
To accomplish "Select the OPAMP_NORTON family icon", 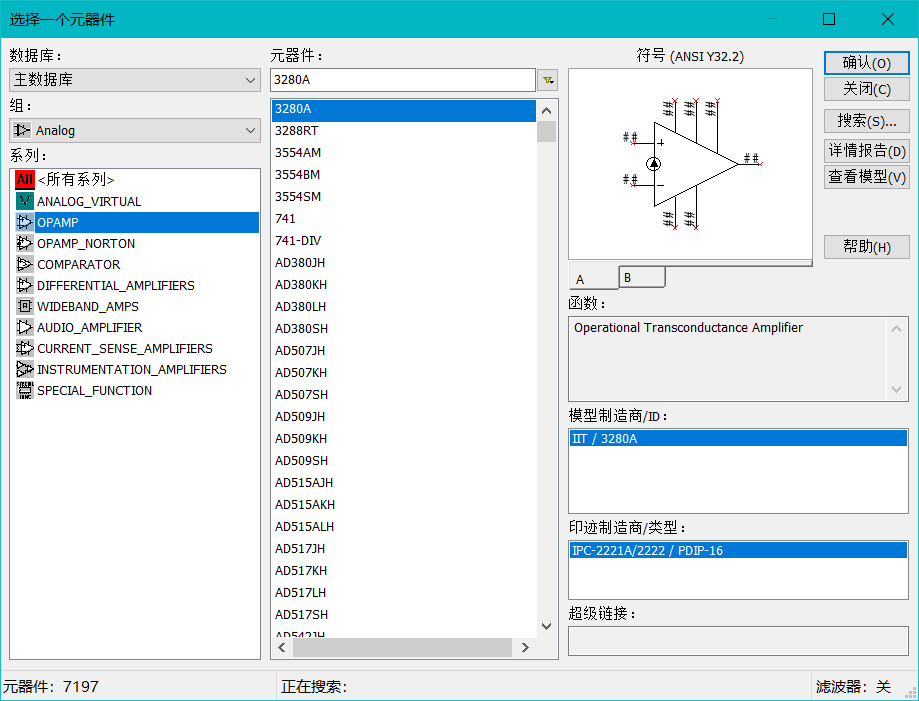I will pos(24,243).
